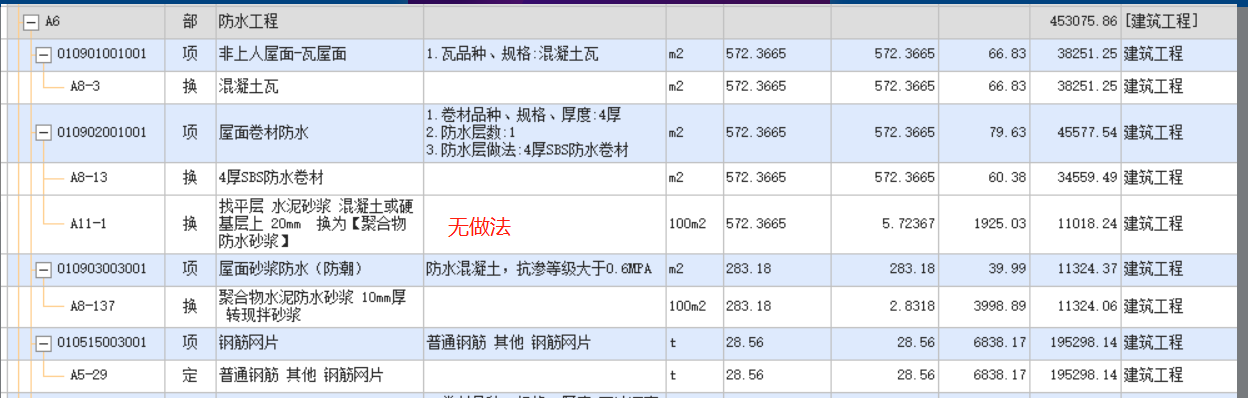1248x398 pixels.
Task: Collapse item 010902001001 tree node
Action: pos(43,132)
